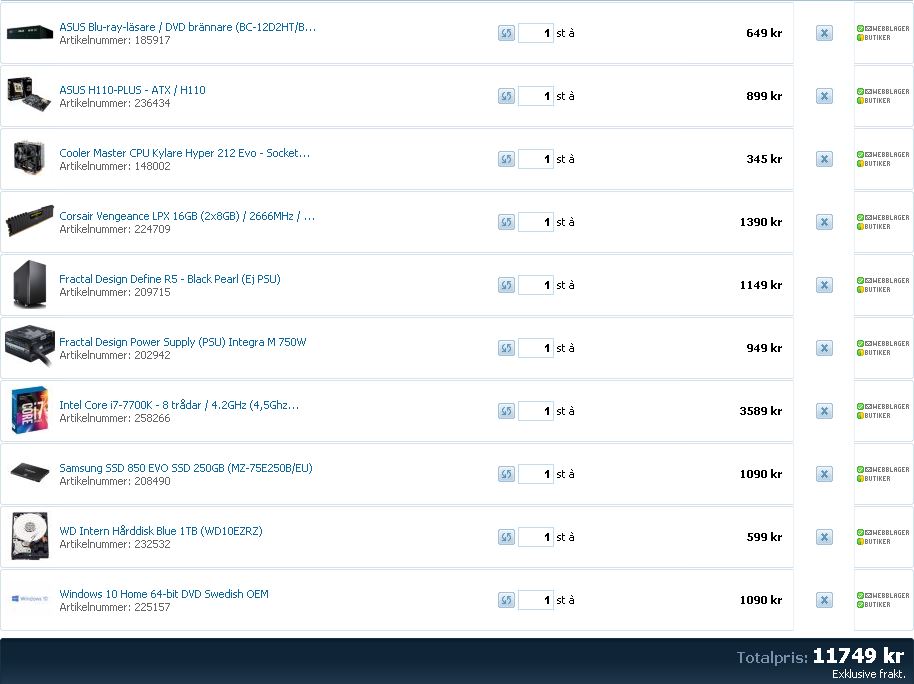914x684 pixels.
Task: Delete Corsair Vengeance LPX 16GB item
Action: pyautogui.click(x=824, y=222)
